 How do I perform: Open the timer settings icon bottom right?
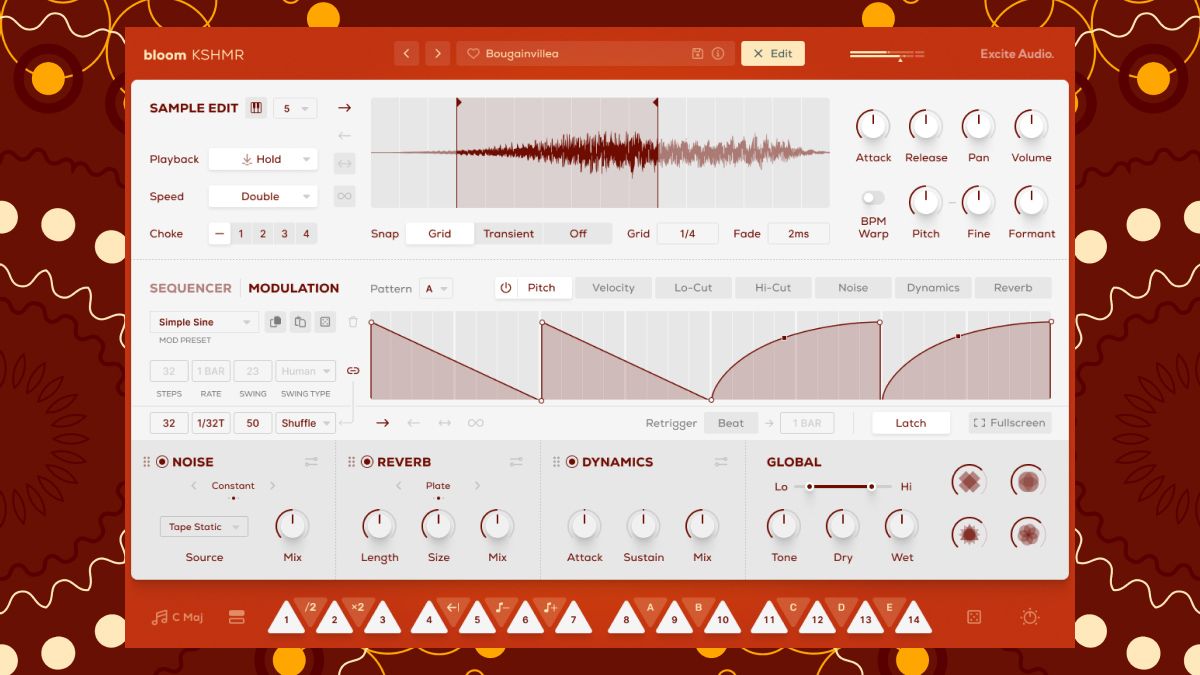point(1030,617)
